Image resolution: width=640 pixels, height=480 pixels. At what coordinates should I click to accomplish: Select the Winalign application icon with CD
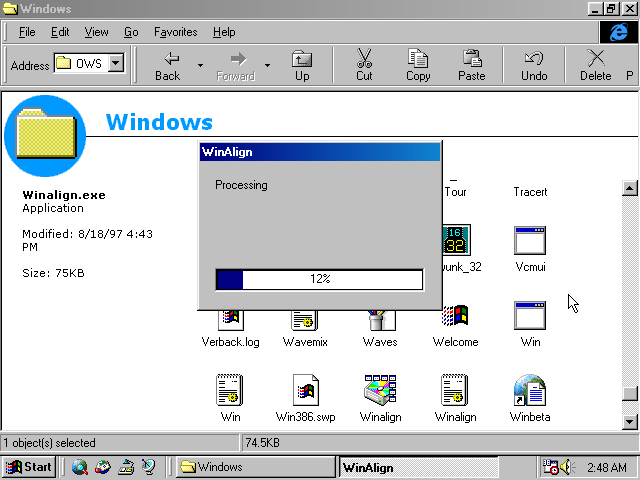pyautogui.click(x=380, y=390)
